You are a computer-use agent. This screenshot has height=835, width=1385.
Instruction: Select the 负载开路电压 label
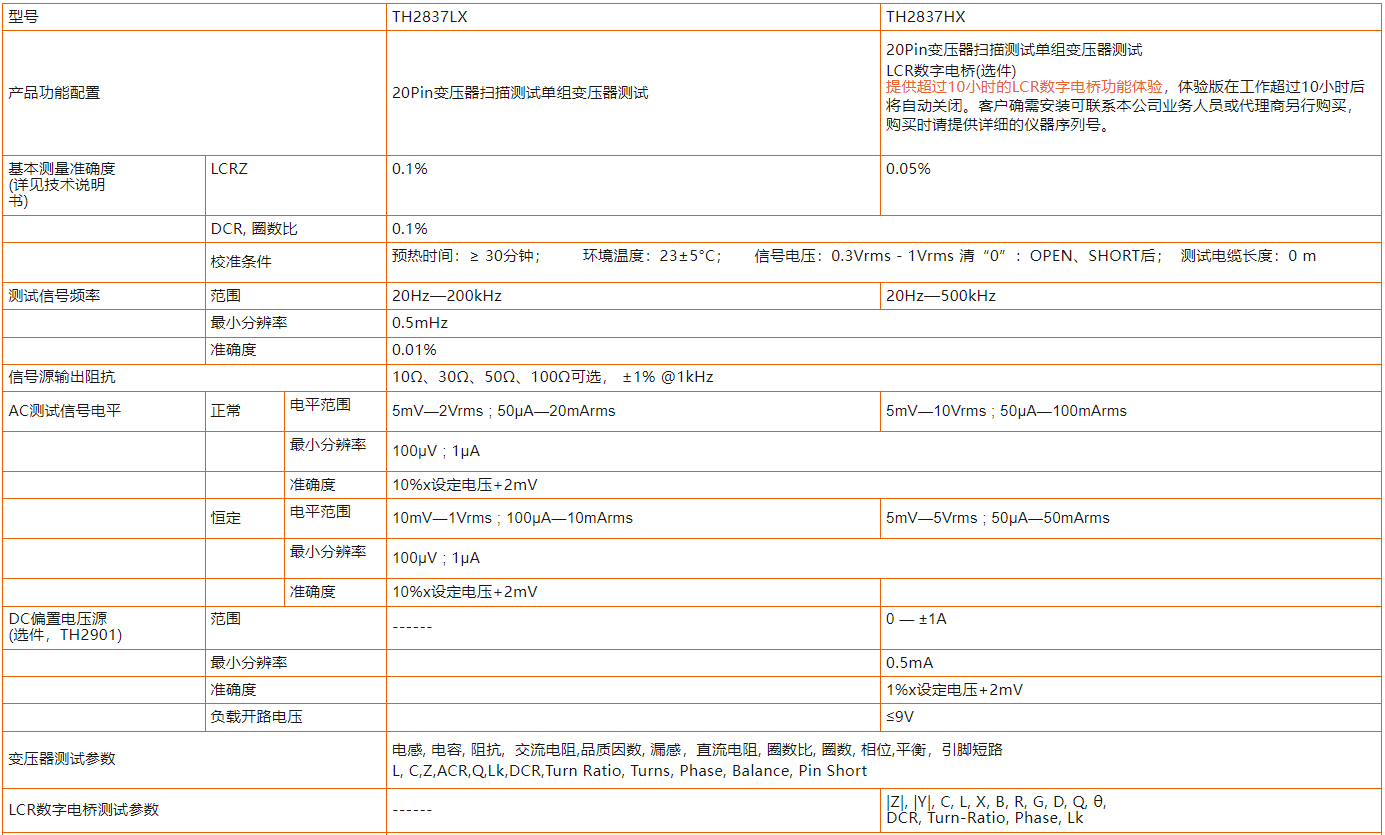click(x=256, y=717)
